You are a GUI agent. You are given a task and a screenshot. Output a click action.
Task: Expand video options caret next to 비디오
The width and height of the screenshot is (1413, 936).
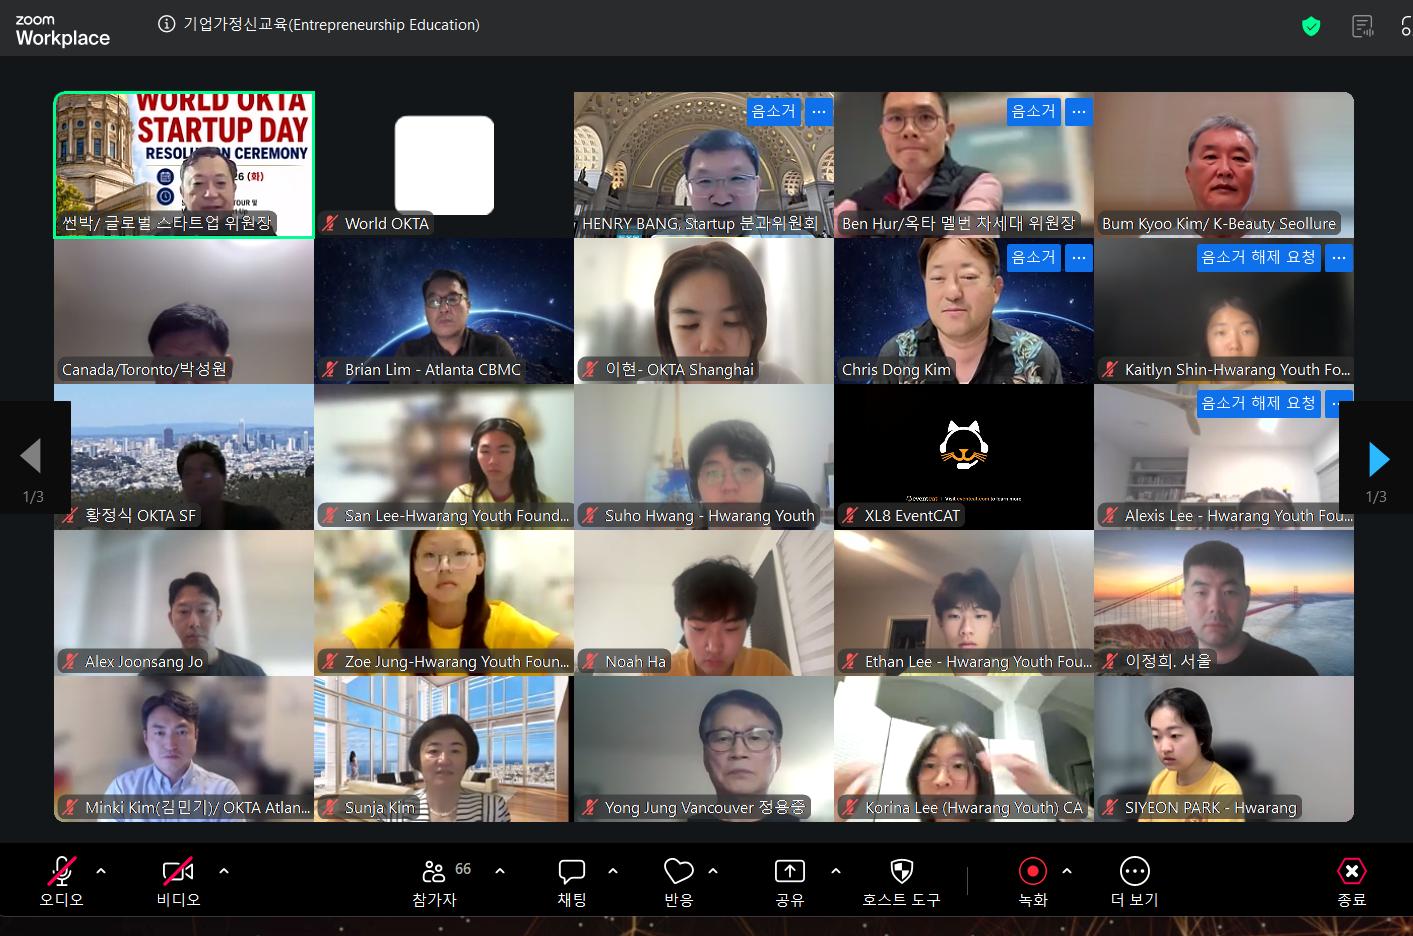[x=224, y=871]
